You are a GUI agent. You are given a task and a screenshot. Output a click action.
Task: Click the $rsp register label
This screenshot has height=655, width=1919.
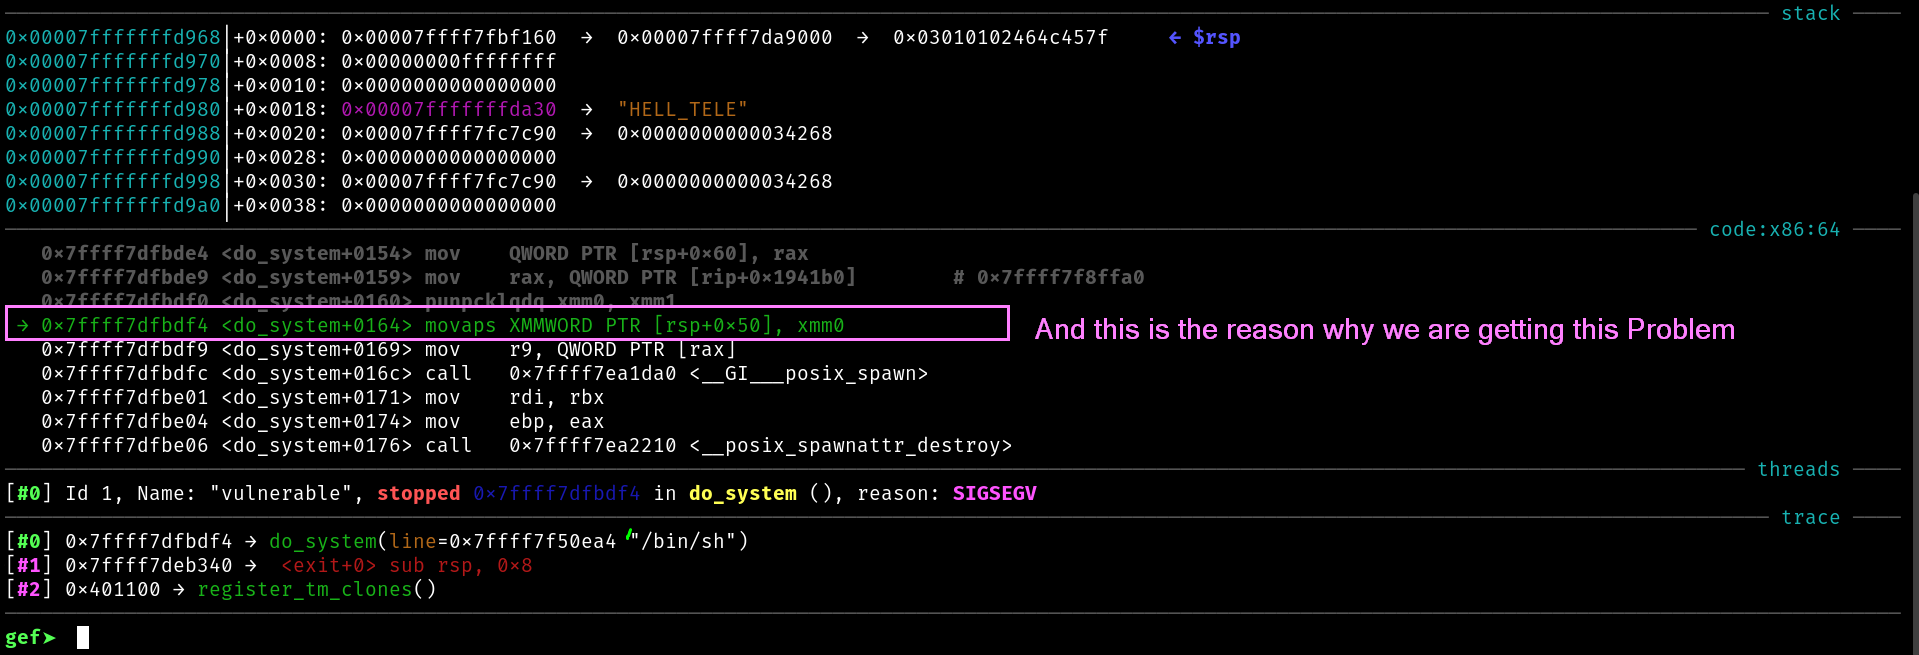(1216, 38)
